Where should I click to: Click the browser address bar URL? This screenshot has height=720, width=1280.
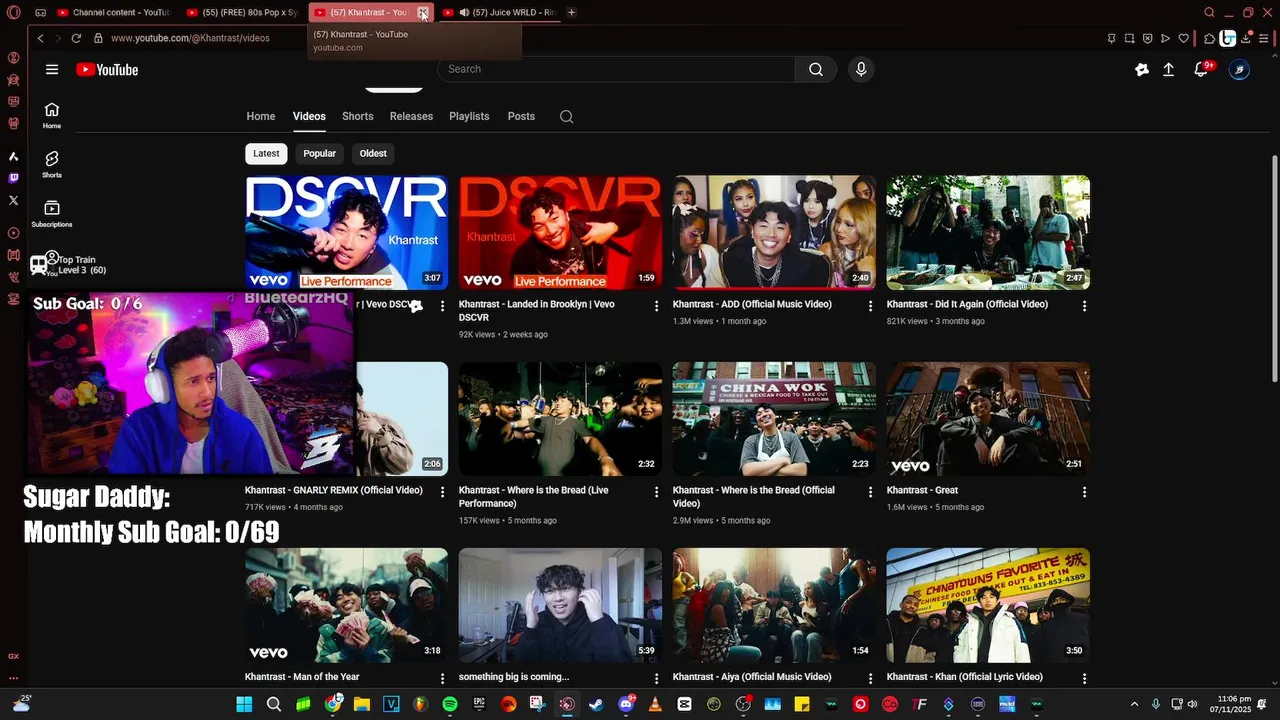point(190,38)
